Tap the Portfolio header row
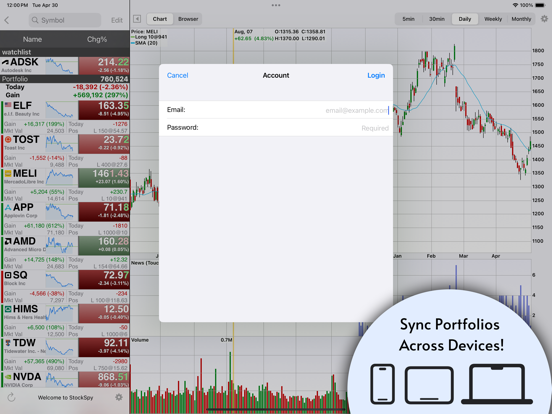 click(x=65, y=79)
